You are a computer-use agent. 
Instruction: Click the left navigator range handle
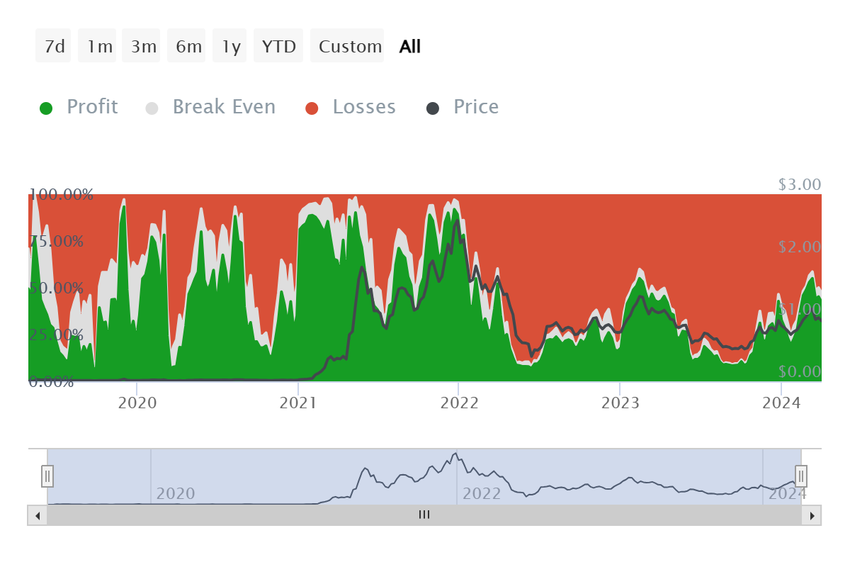(x=47, y=476)
